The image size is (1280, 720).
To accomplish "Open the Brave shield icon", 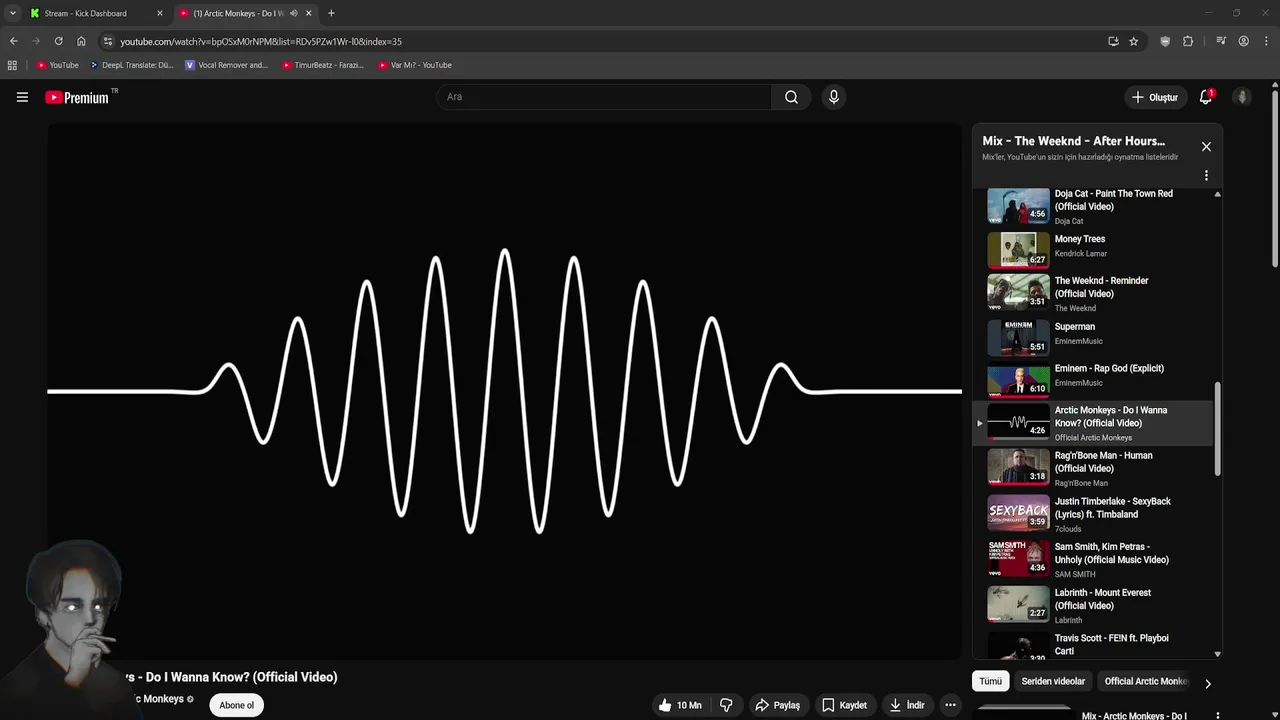I will (1165, 41).
